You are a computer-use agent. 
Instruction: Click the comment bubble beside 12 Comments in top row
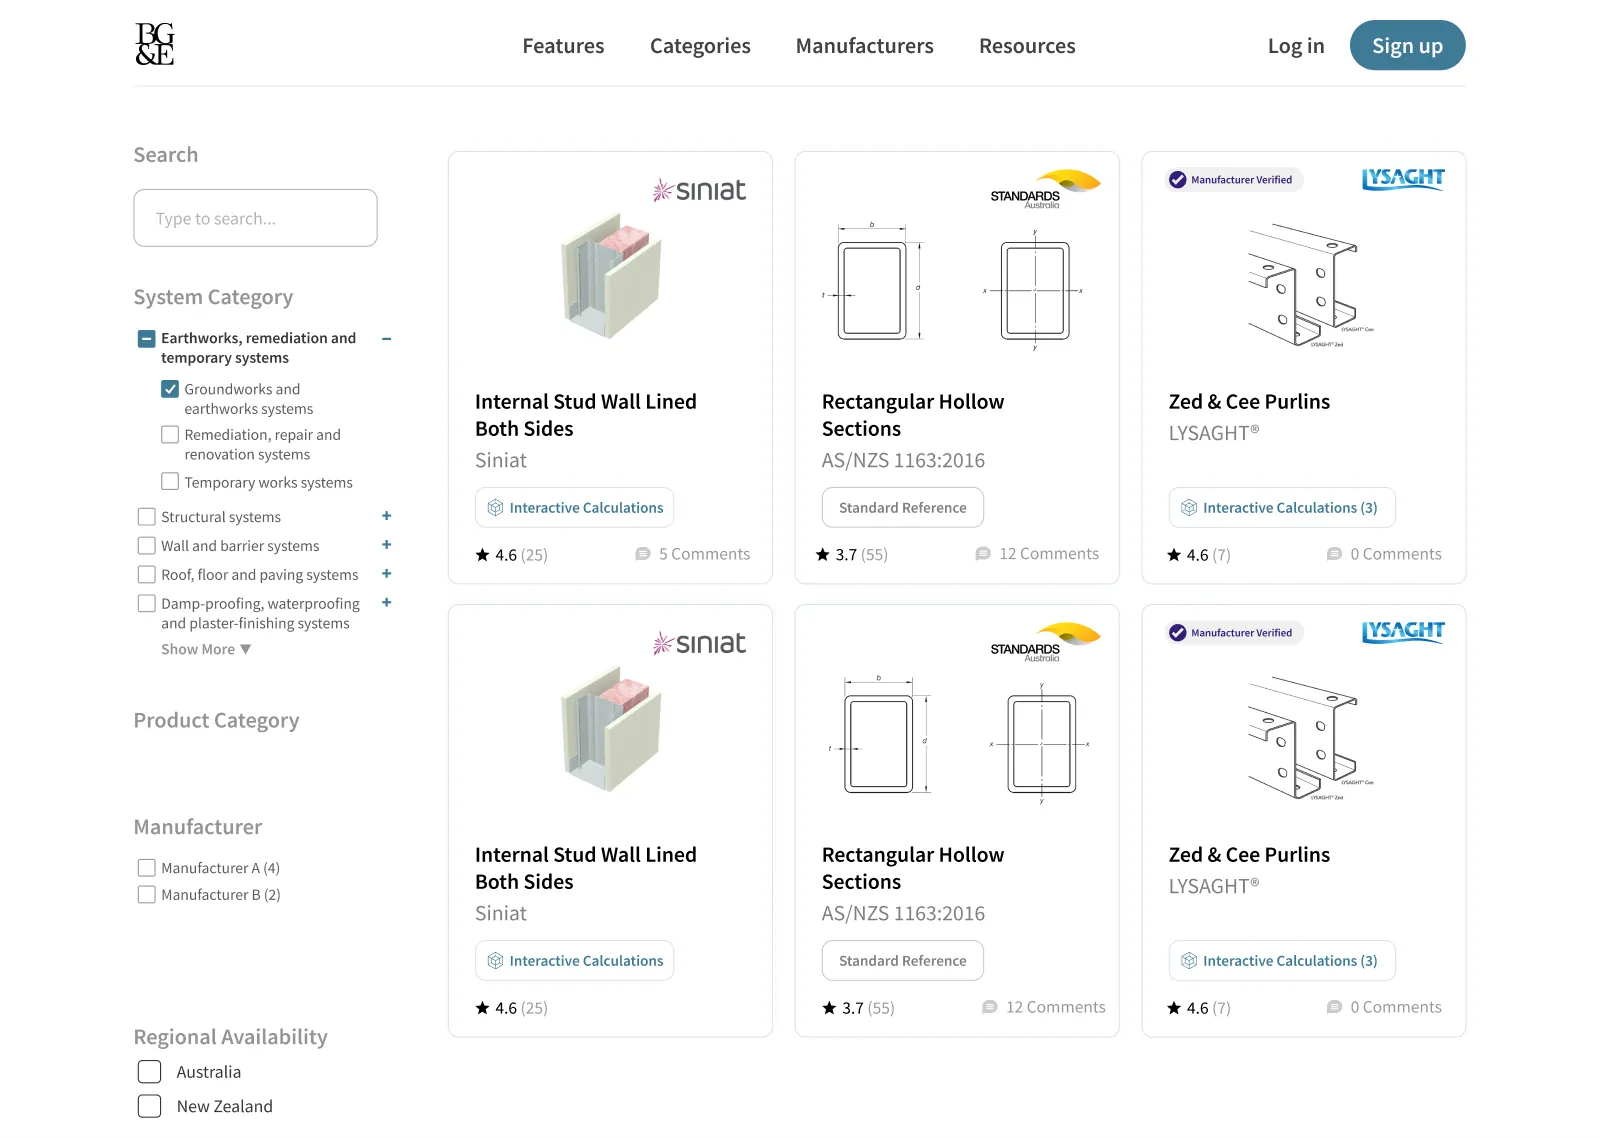click(983, 554)
